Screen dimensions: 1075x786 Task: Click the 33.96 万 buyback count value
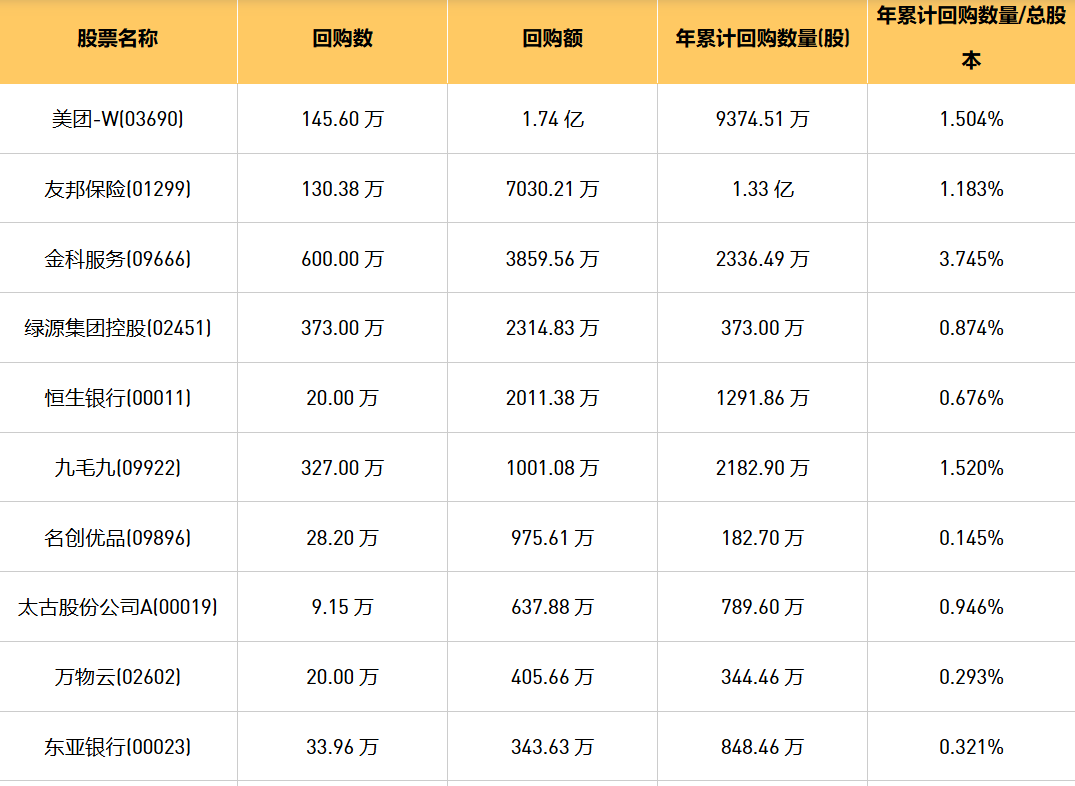(342, 748)
